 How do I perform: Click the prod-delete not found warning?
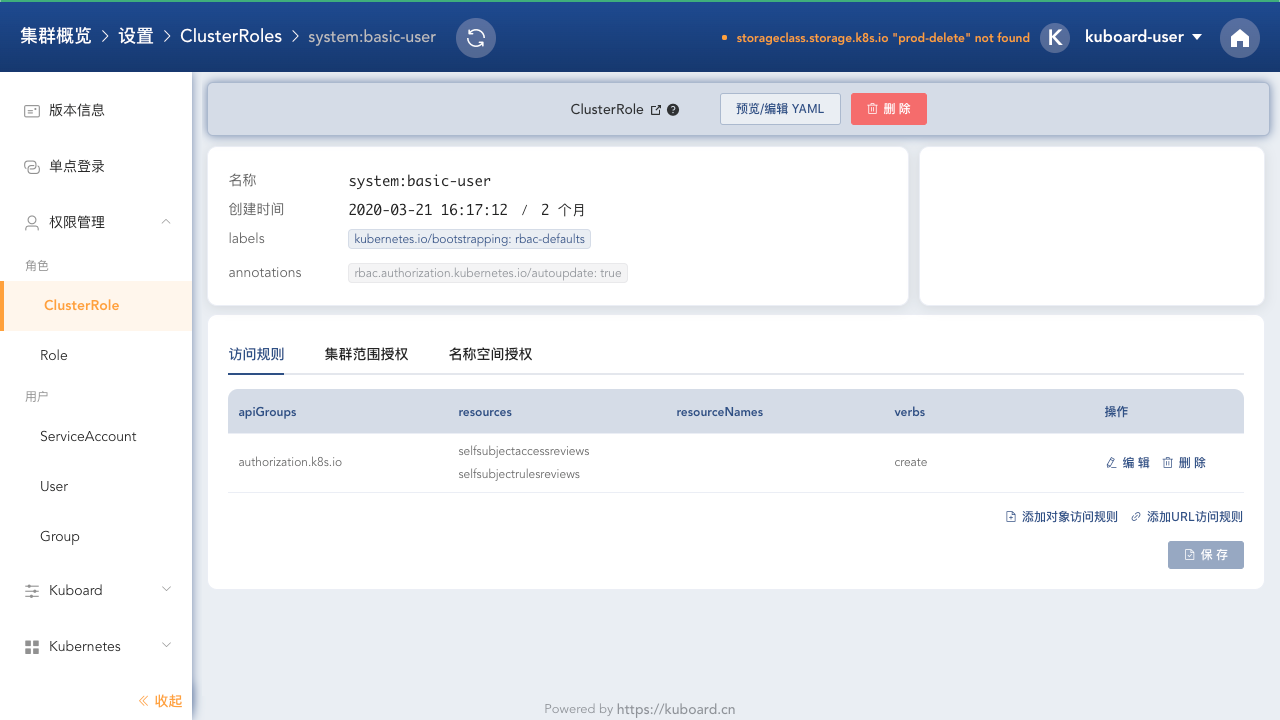point(883,38)
